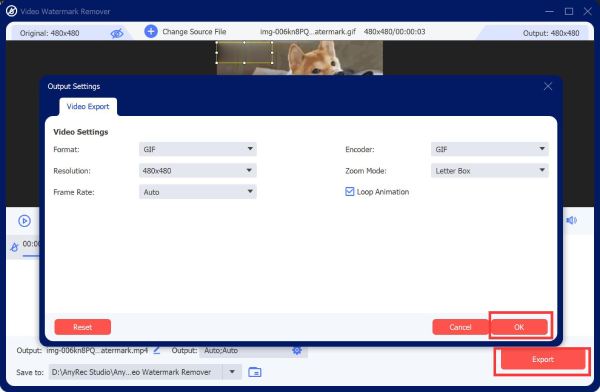This screenshot has height=392, width=600.
Task: Click the Video Watermark Remover app logo
Action: (x=11, y=11)
